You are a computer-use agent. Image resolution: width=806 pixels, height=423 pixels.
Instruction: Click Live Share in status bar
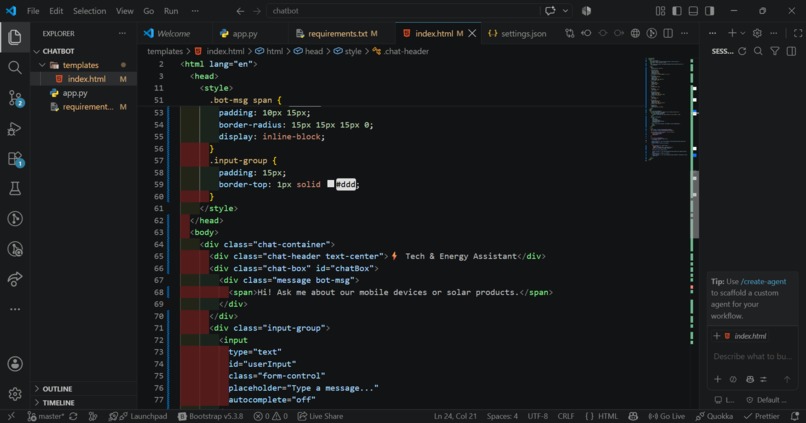click(320, 416)
